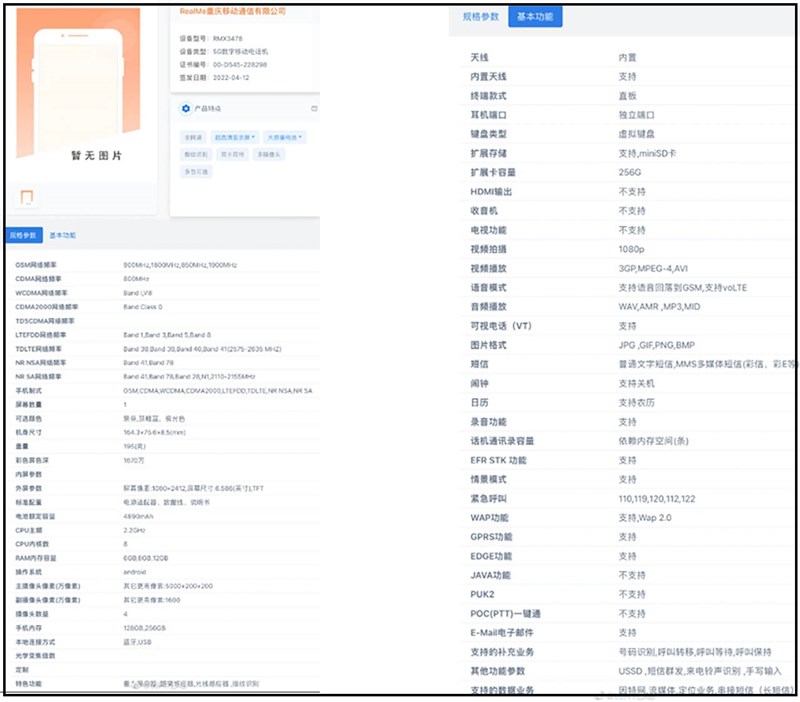Select 直板 value in 终端款式 row
This screenshot has height=702, width=800.
pos(628,96)
